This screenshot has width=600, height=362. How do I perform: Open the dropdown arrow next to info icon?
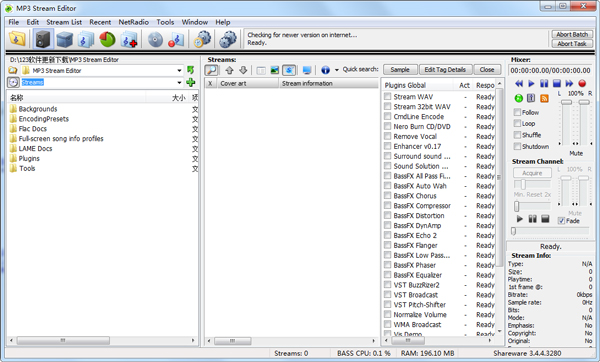[337, 70]
